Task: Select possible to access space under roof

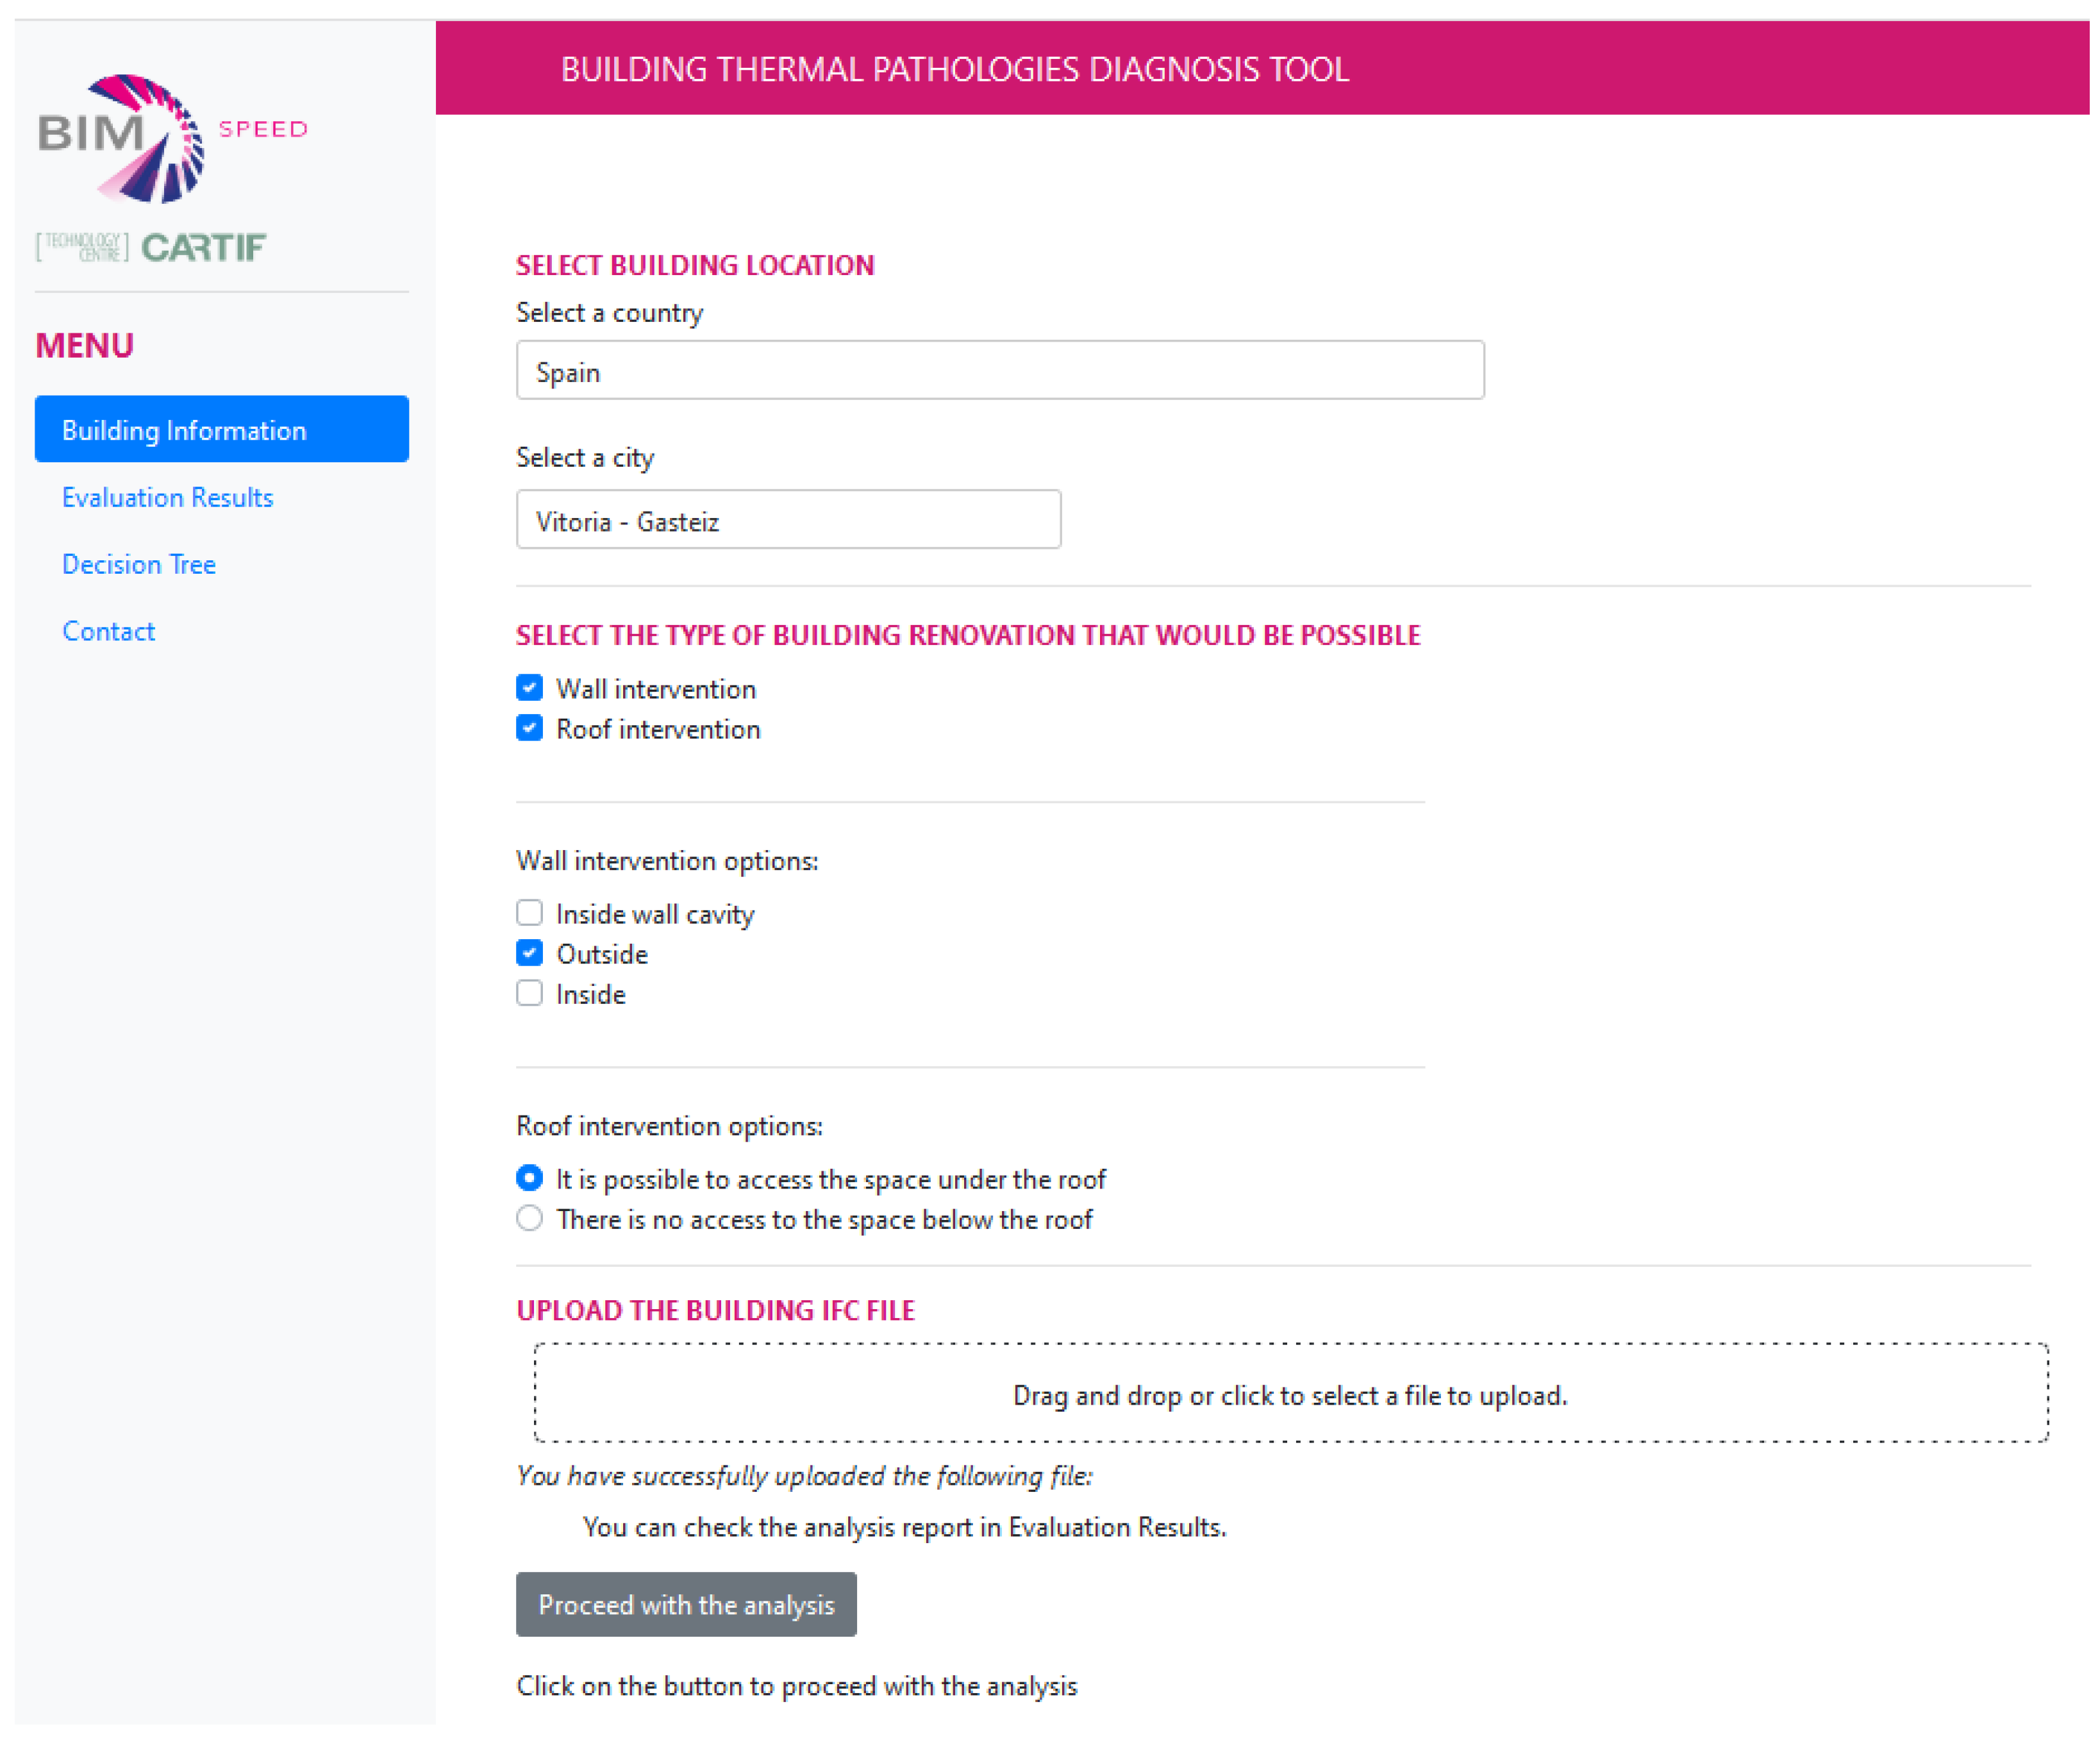Action: [529, 1178]
